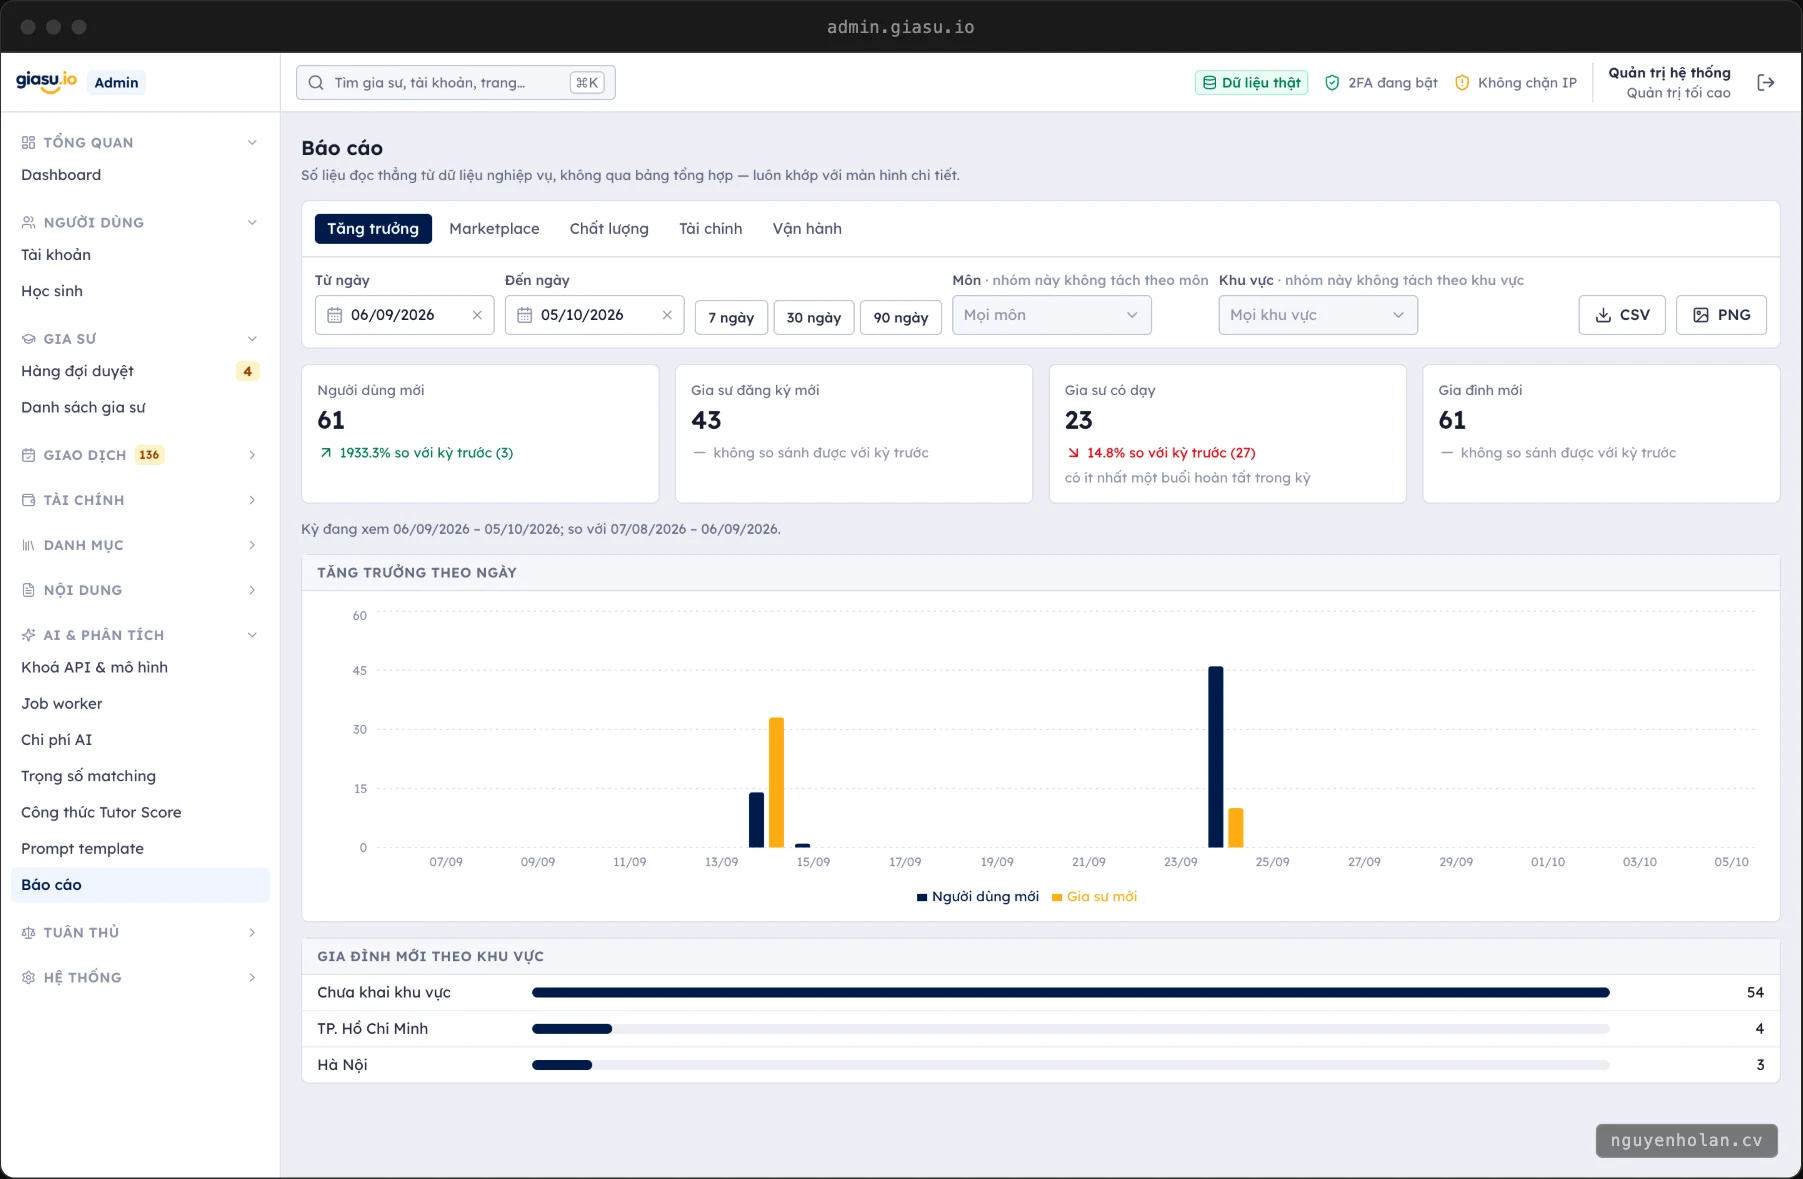Screen dimensions: 1803x1179
Task: Open the Mọi môn dropdown
Action: coord(1051,315)
